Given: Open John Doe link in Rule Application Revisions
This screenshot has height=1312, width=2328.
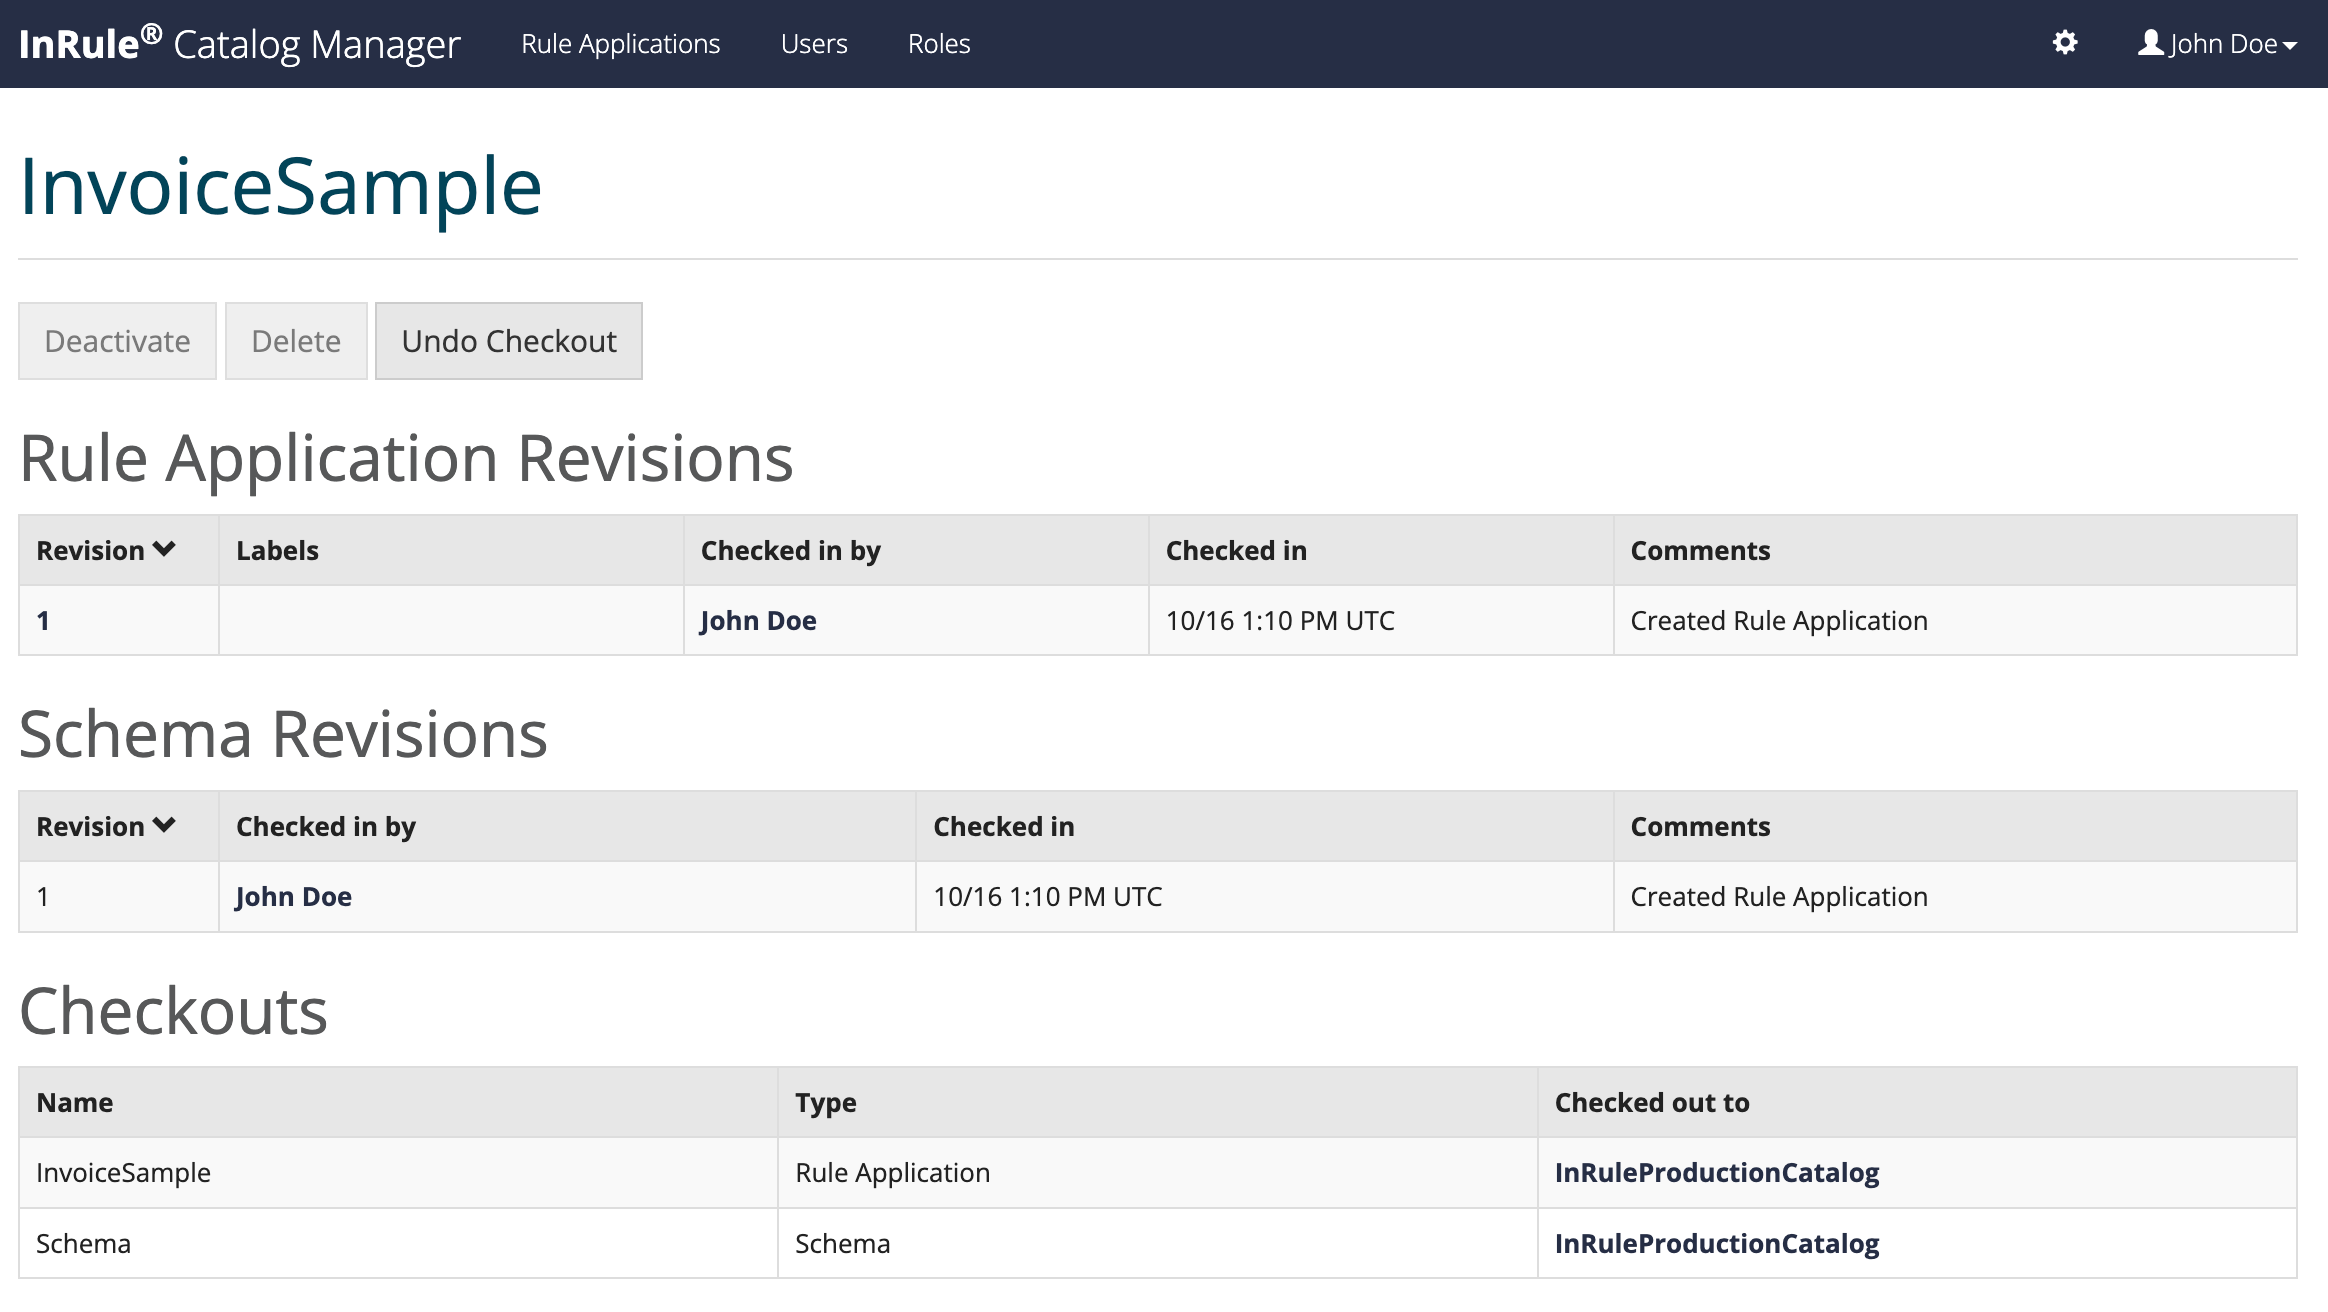Looking at the screenshot, I should point(758,620).
